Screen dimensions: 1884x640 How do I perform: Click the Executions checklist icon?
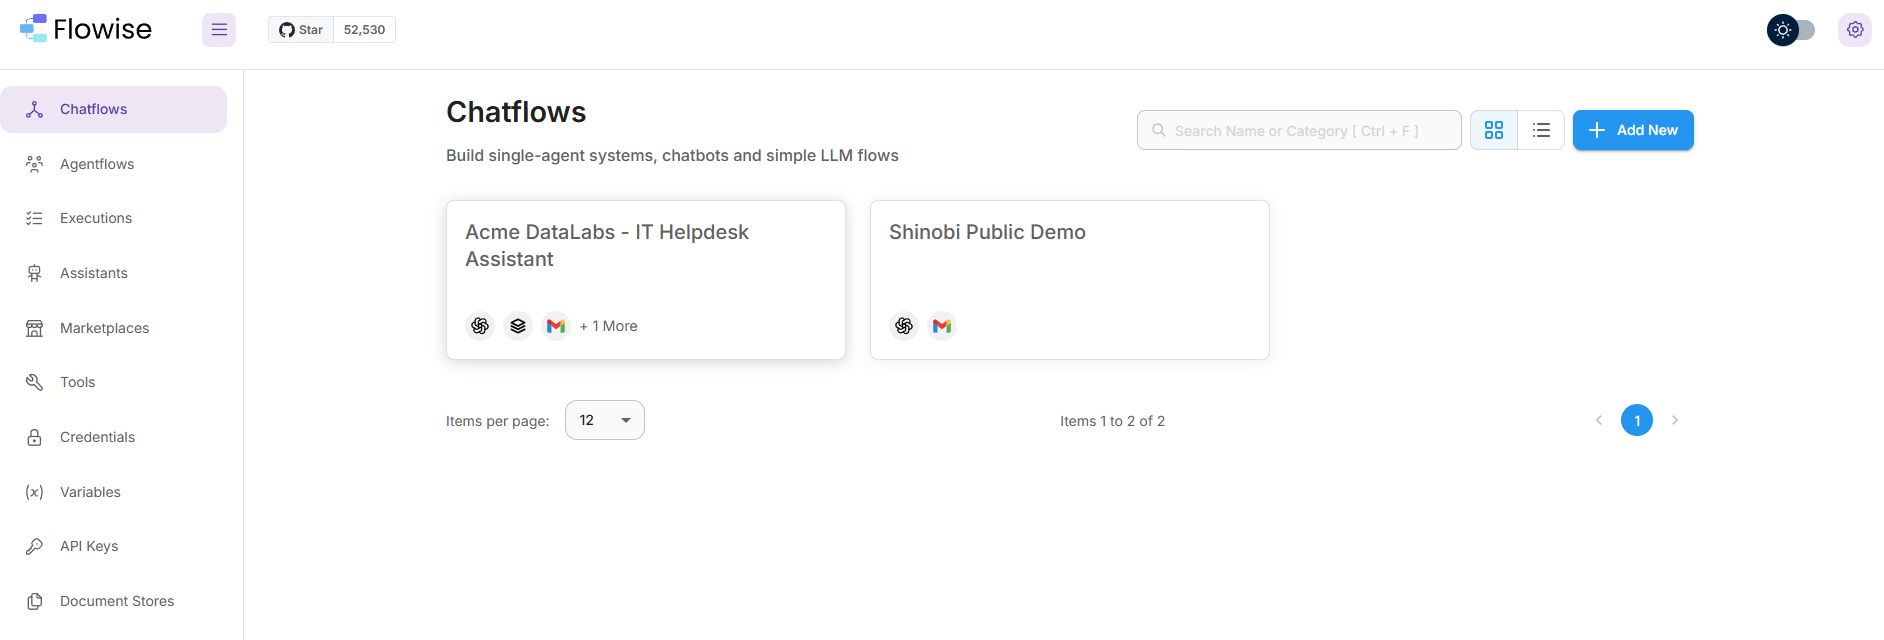pos(35,218)
